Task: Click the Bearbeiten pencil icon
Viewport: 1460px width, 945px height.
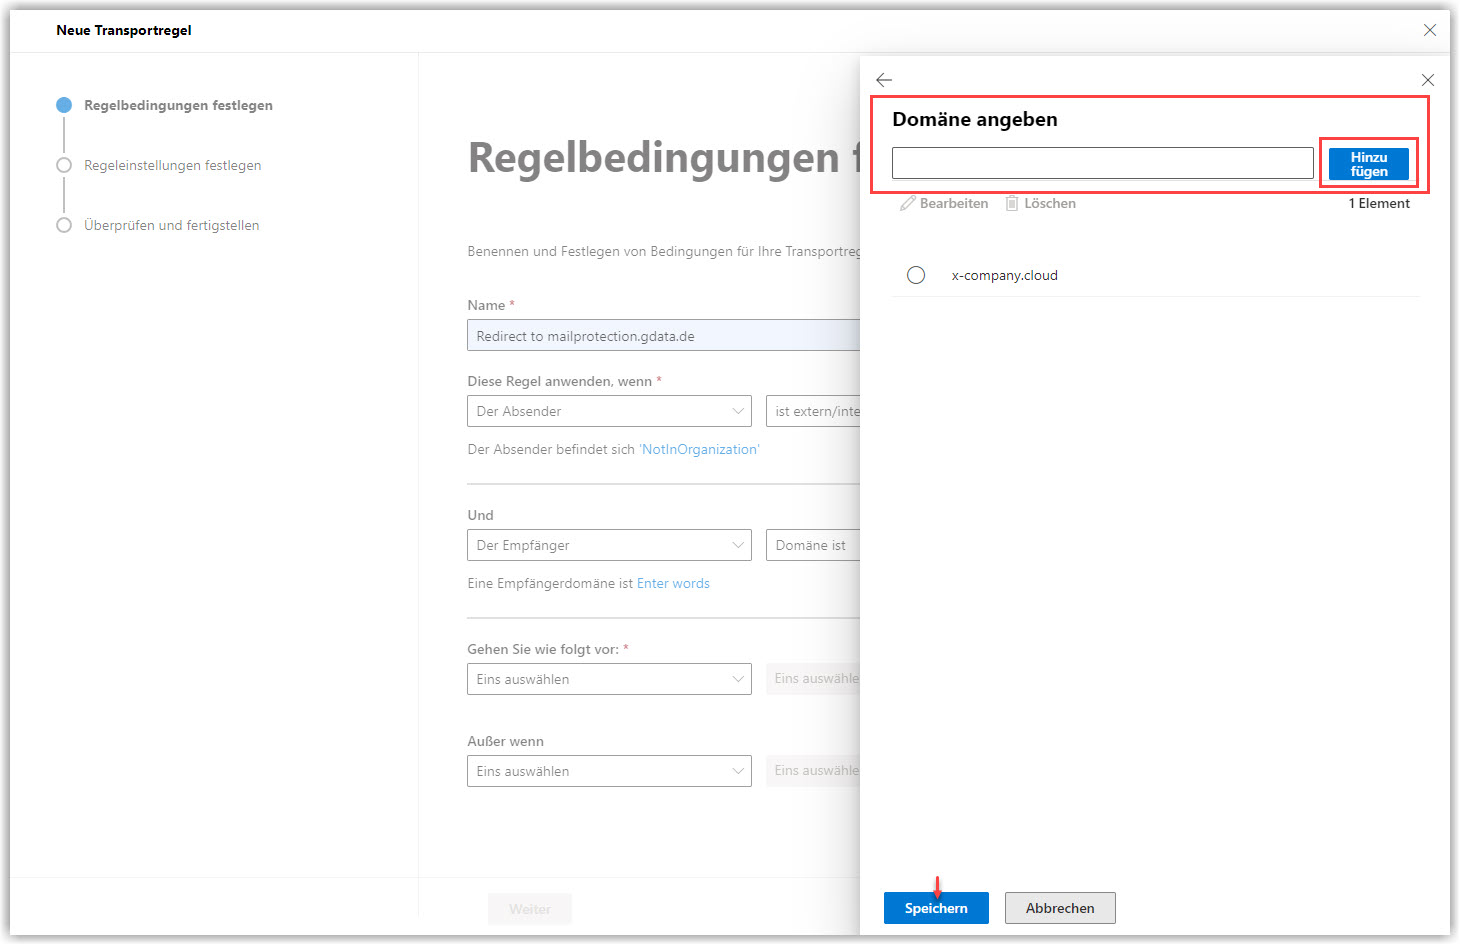Action: [x=908, y=203]
